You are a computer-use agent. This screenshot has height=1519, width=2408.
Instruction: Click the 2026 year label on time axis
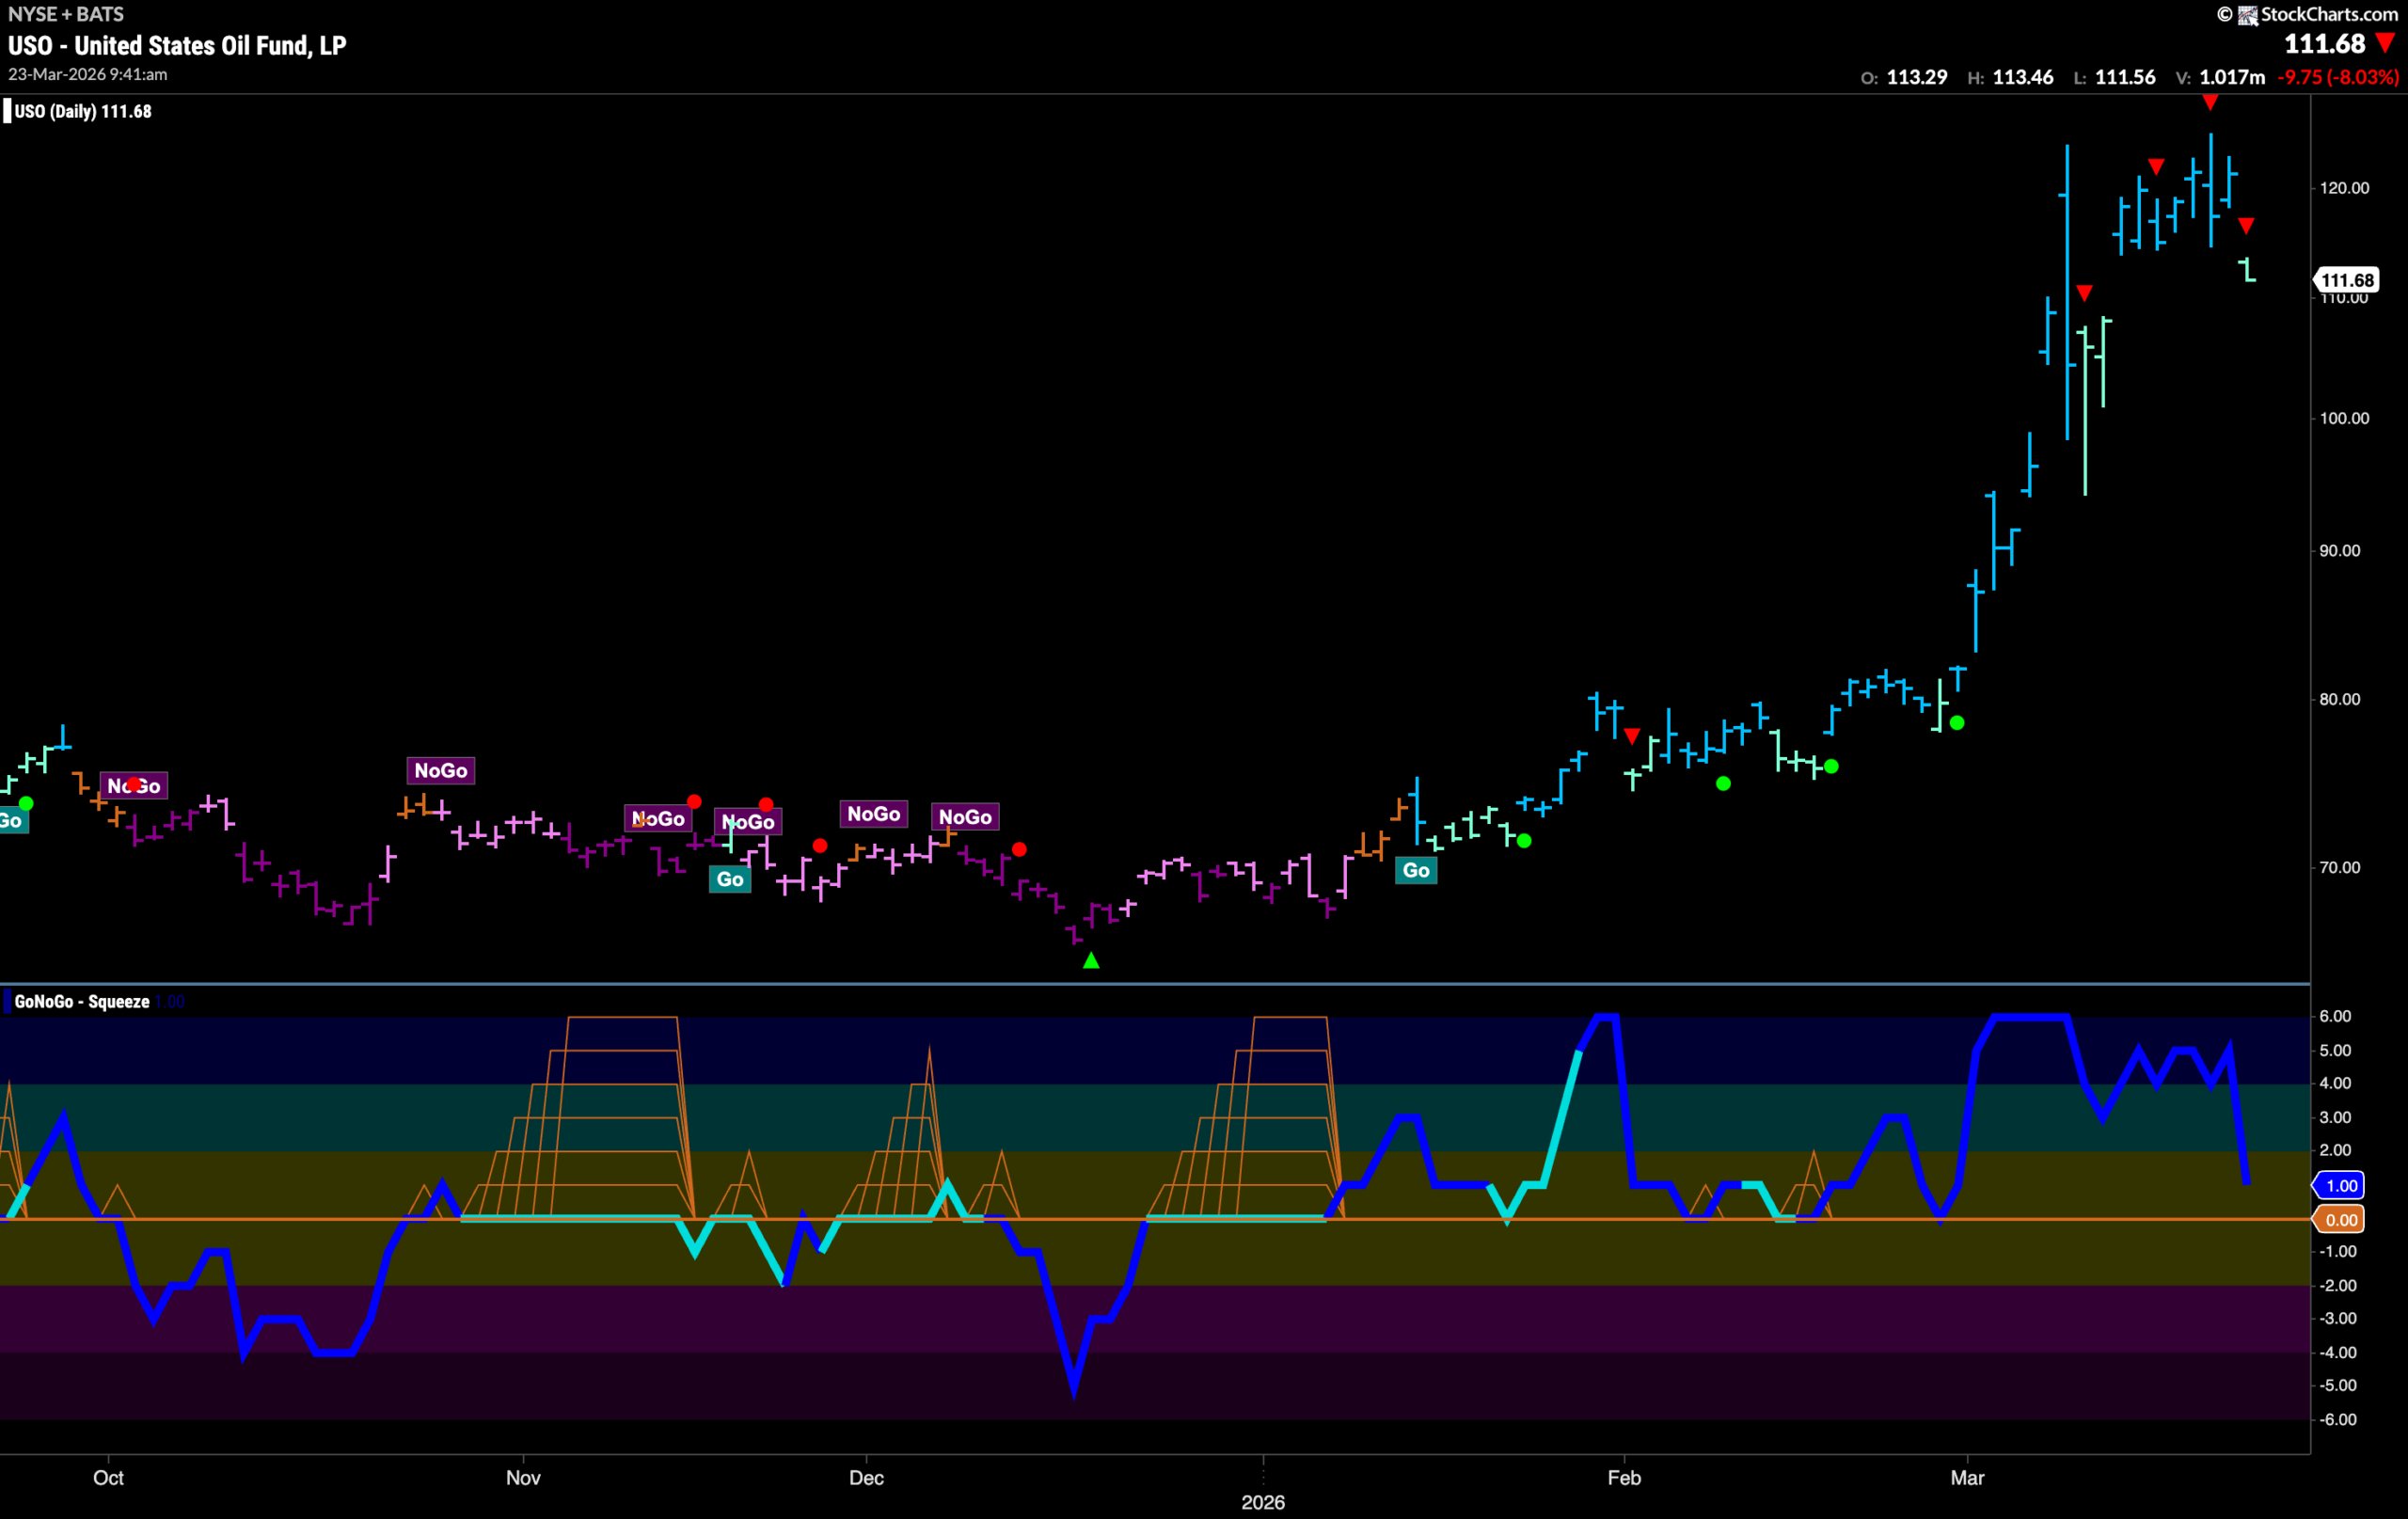[1263, 1502]
